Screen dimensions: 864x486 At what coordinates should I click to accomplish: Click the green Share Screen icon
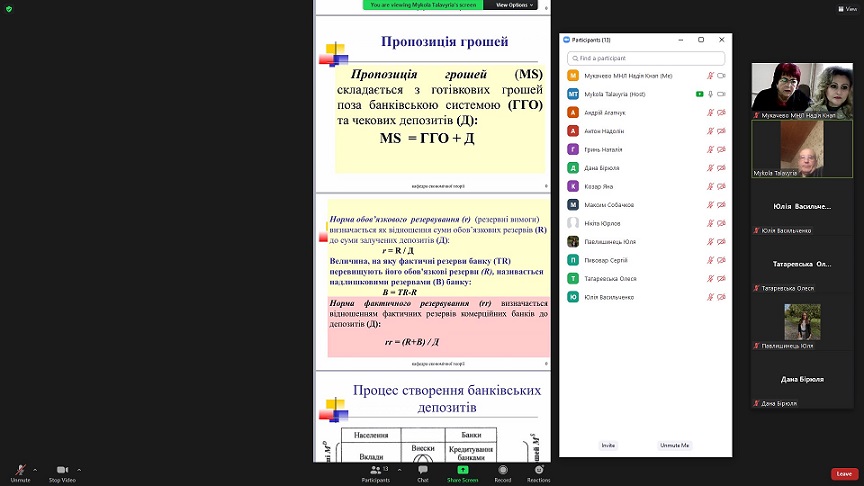(x=463, y=469)
